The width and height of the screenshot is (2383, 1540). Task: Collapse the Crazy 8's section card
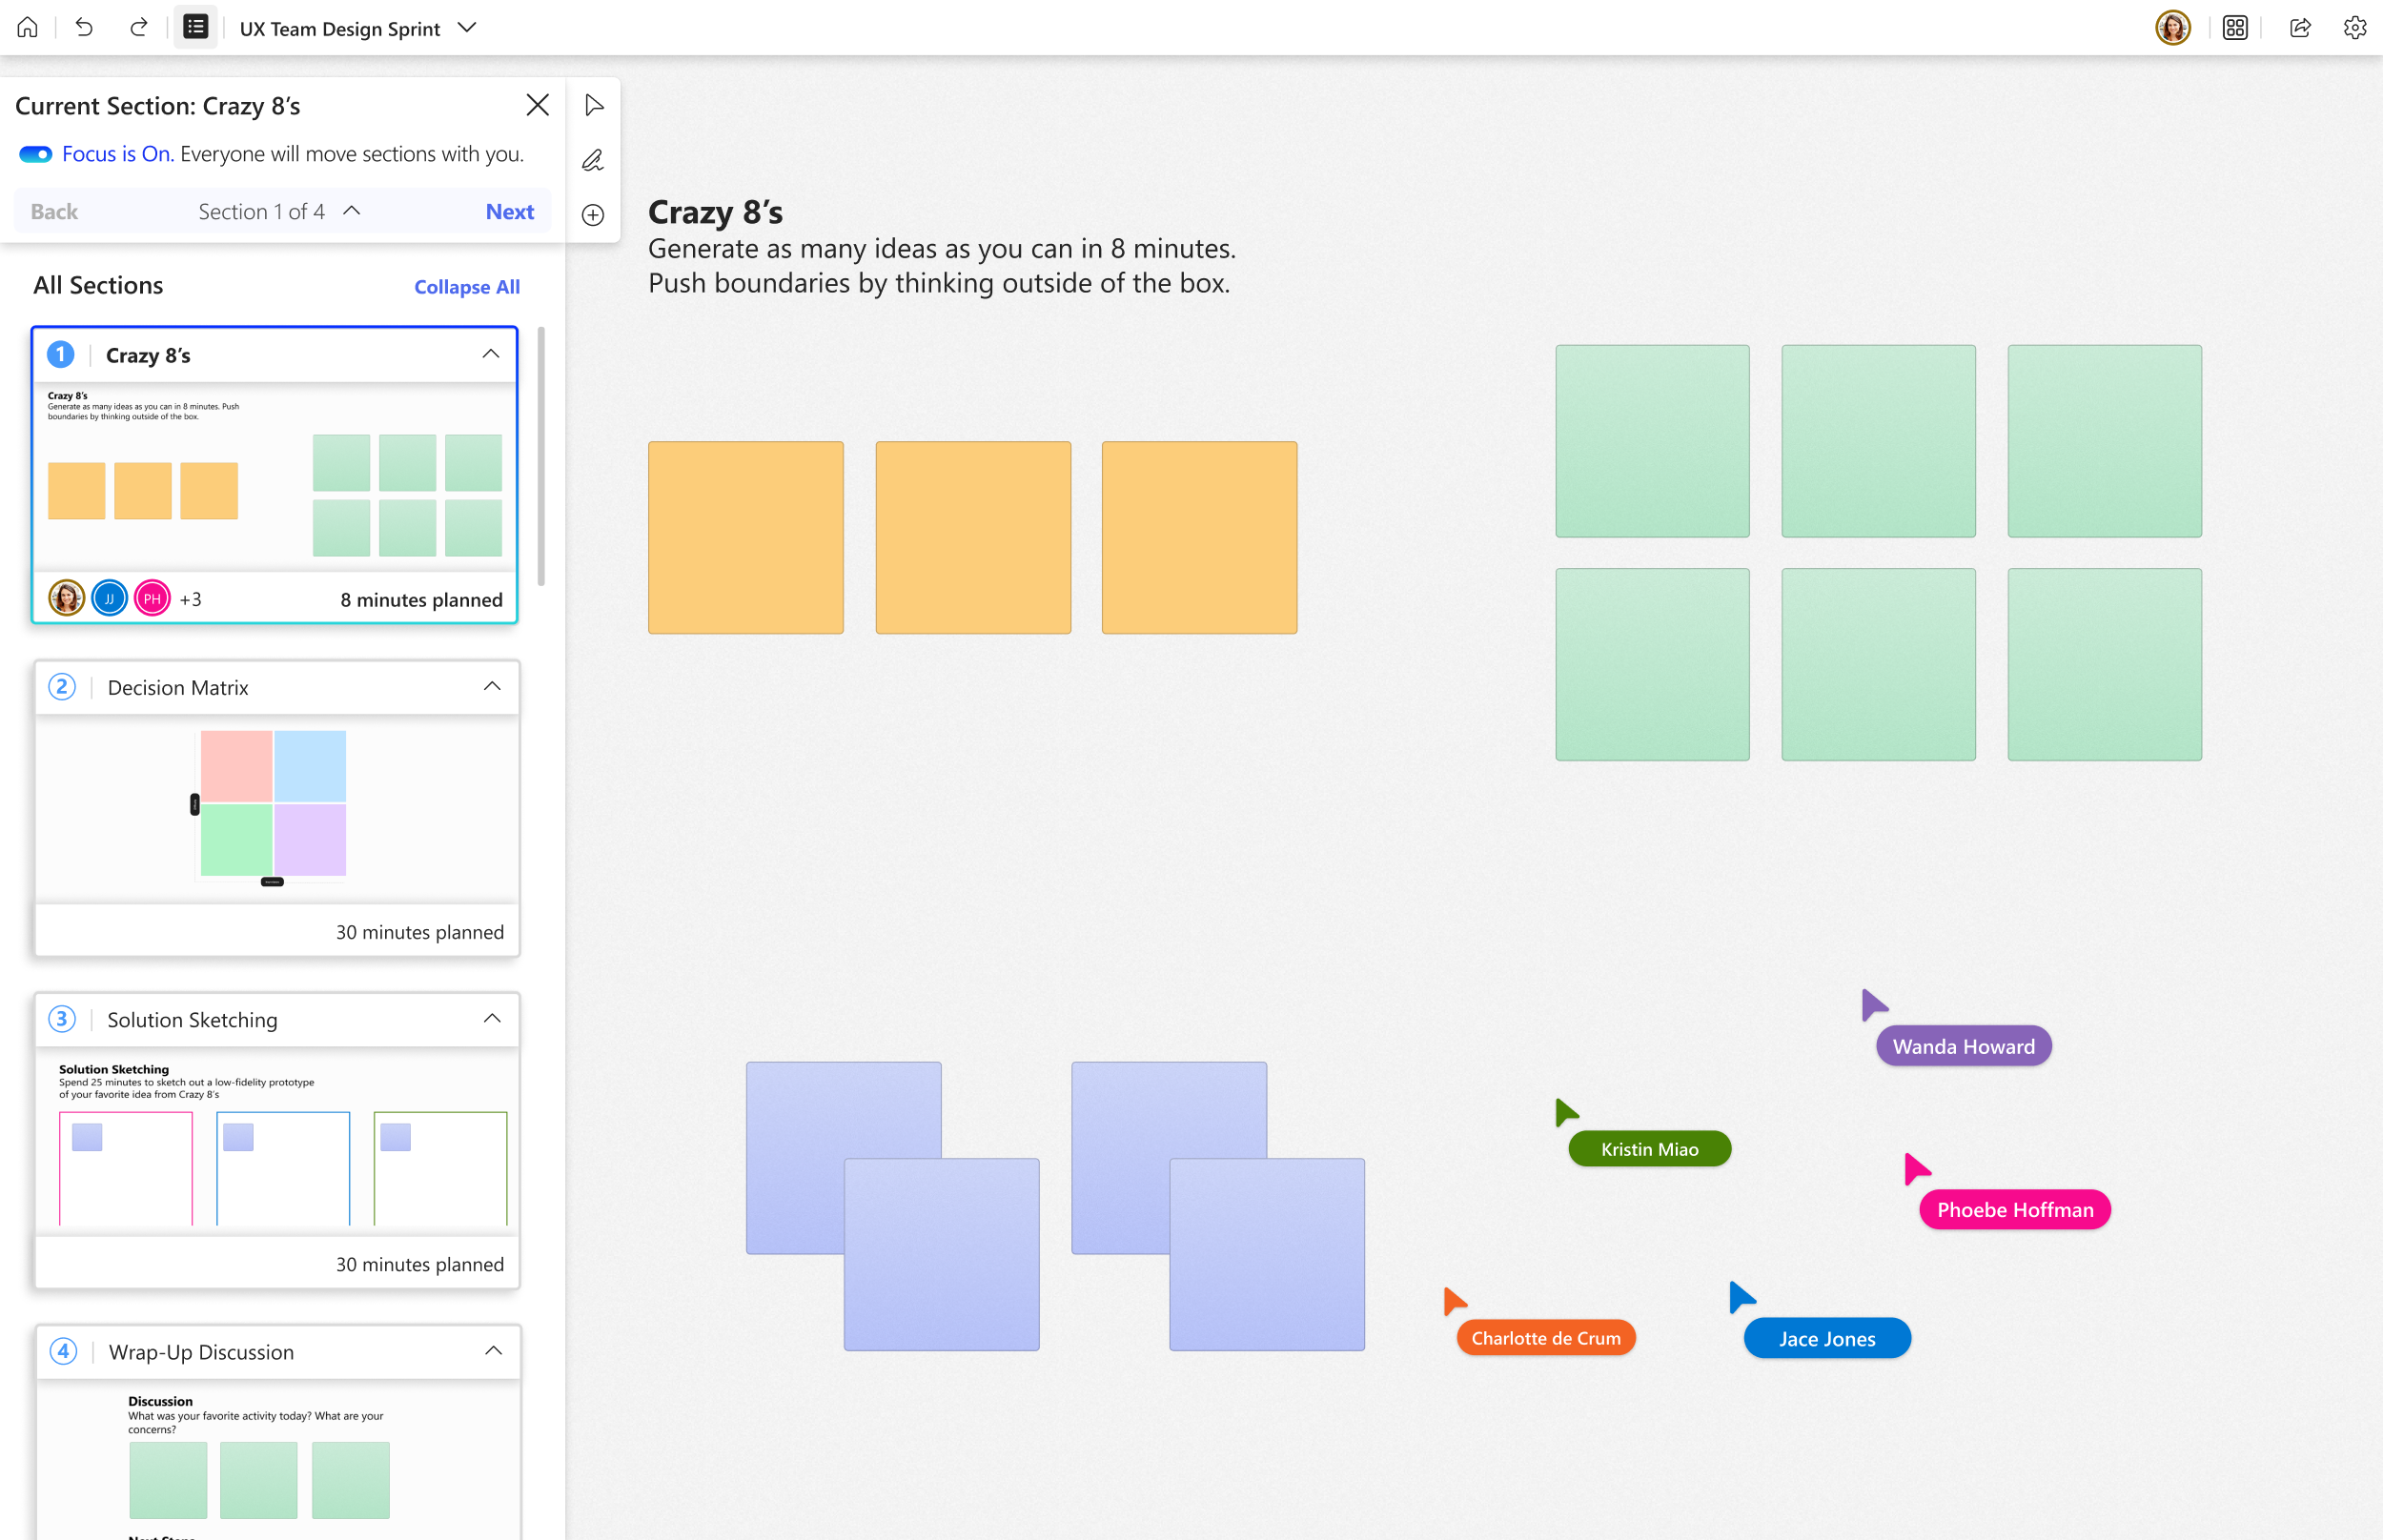pos(491,354)
